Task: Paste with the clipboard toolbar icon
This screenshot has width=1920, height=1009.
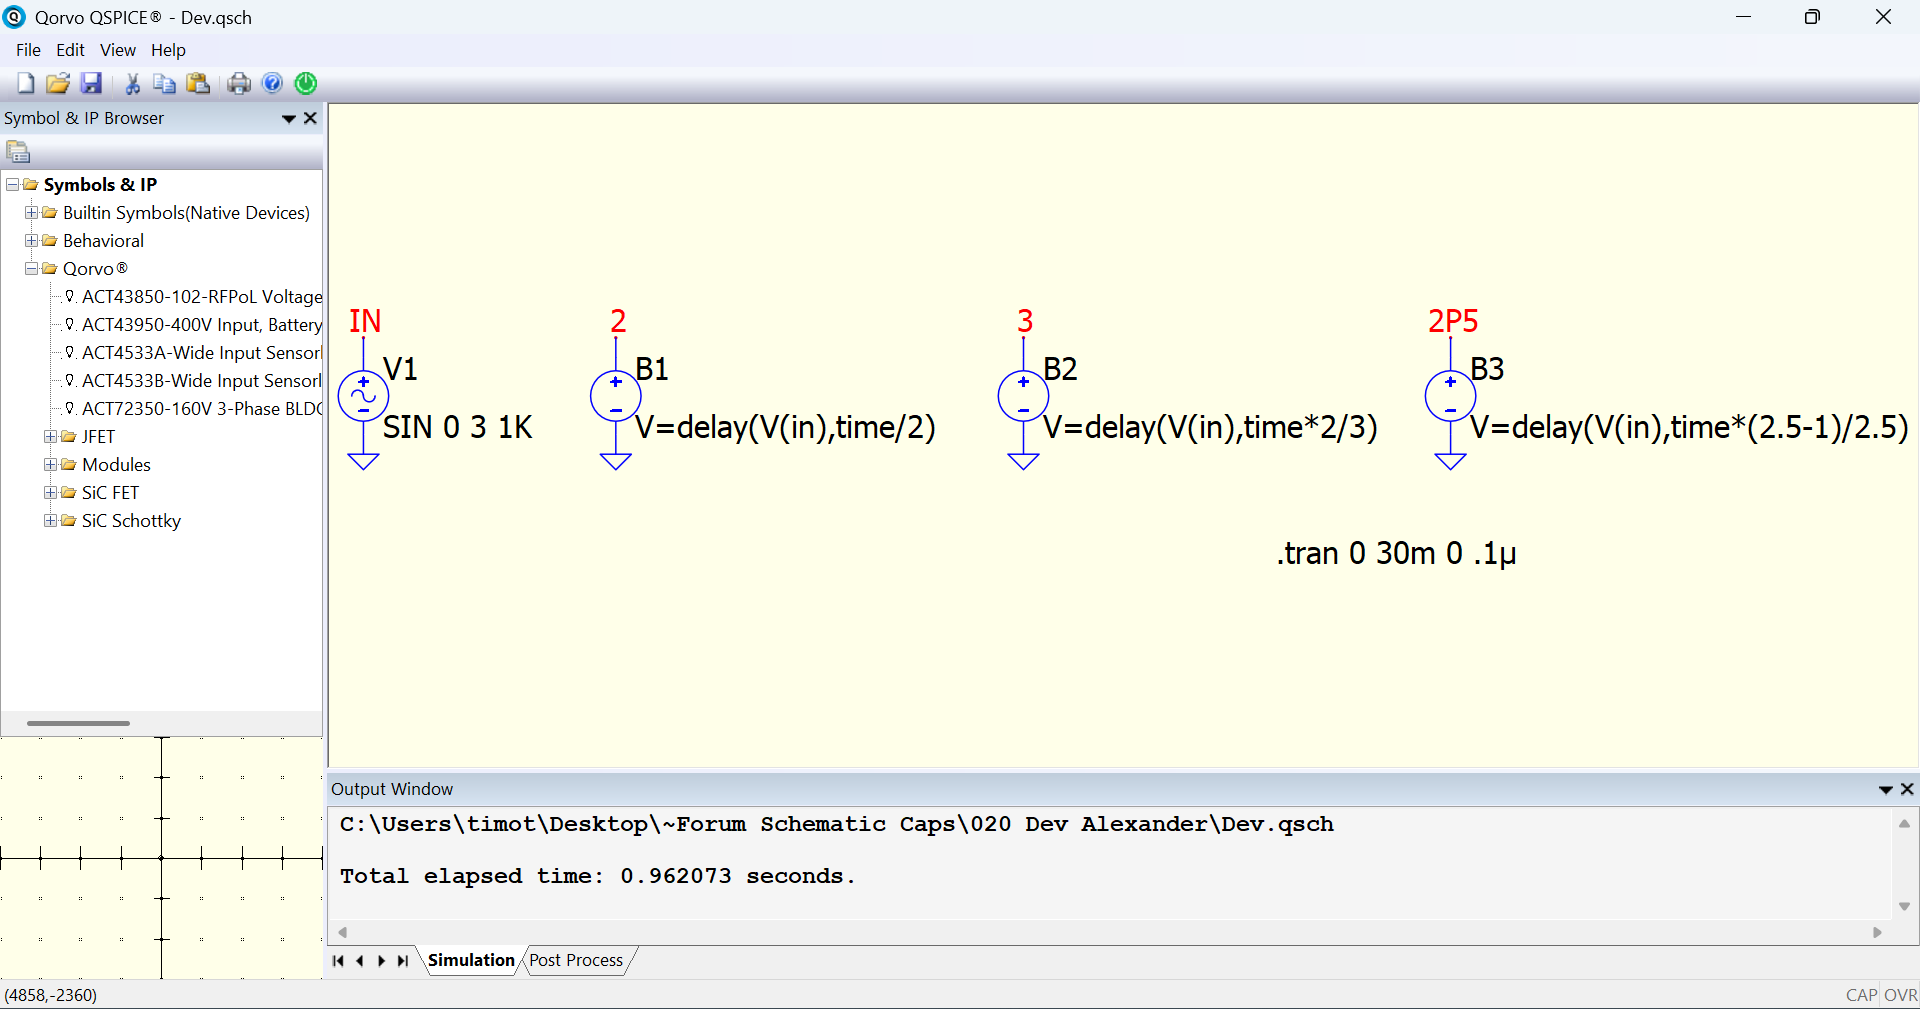Action: [x=198, y=83]
